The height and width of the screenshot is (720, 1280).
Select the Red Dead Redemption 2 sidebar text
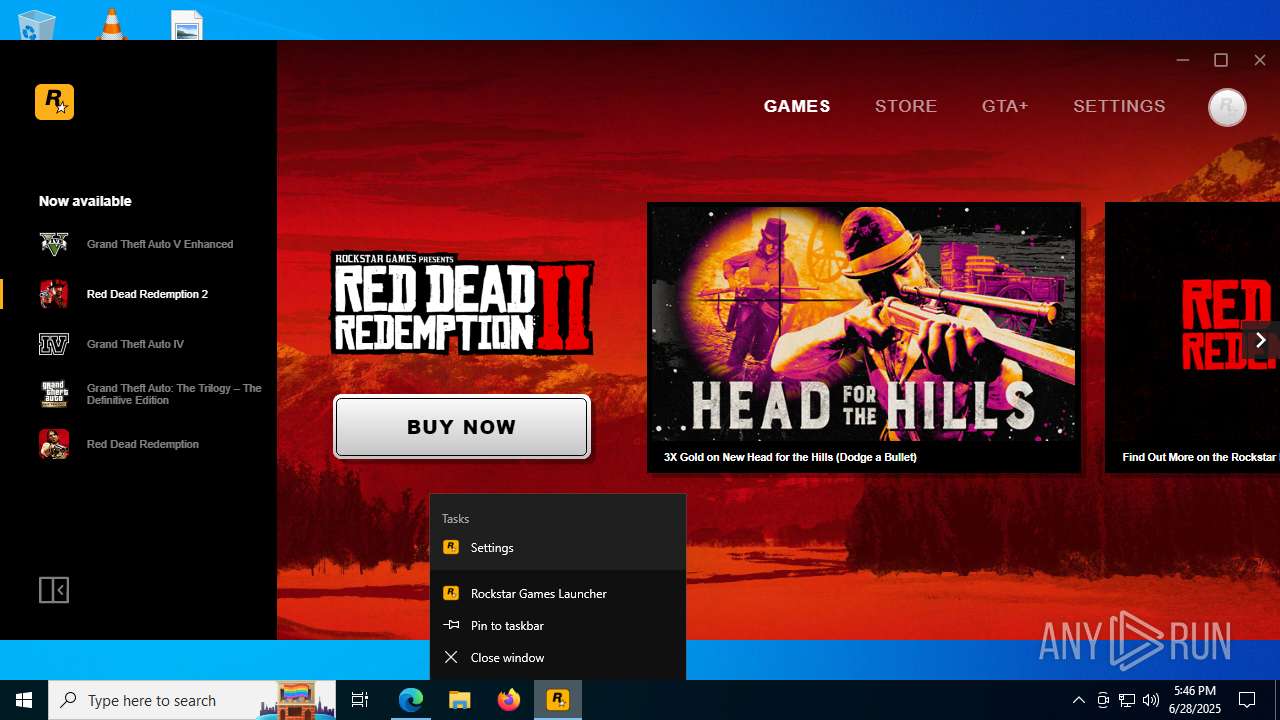click(147, 294)
